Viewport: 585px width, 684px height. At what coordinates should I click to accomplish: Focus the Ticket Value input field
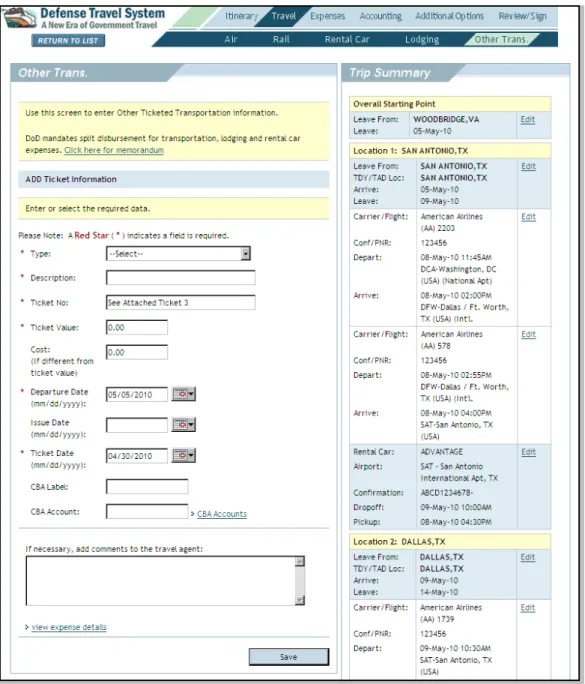point(137,328)
